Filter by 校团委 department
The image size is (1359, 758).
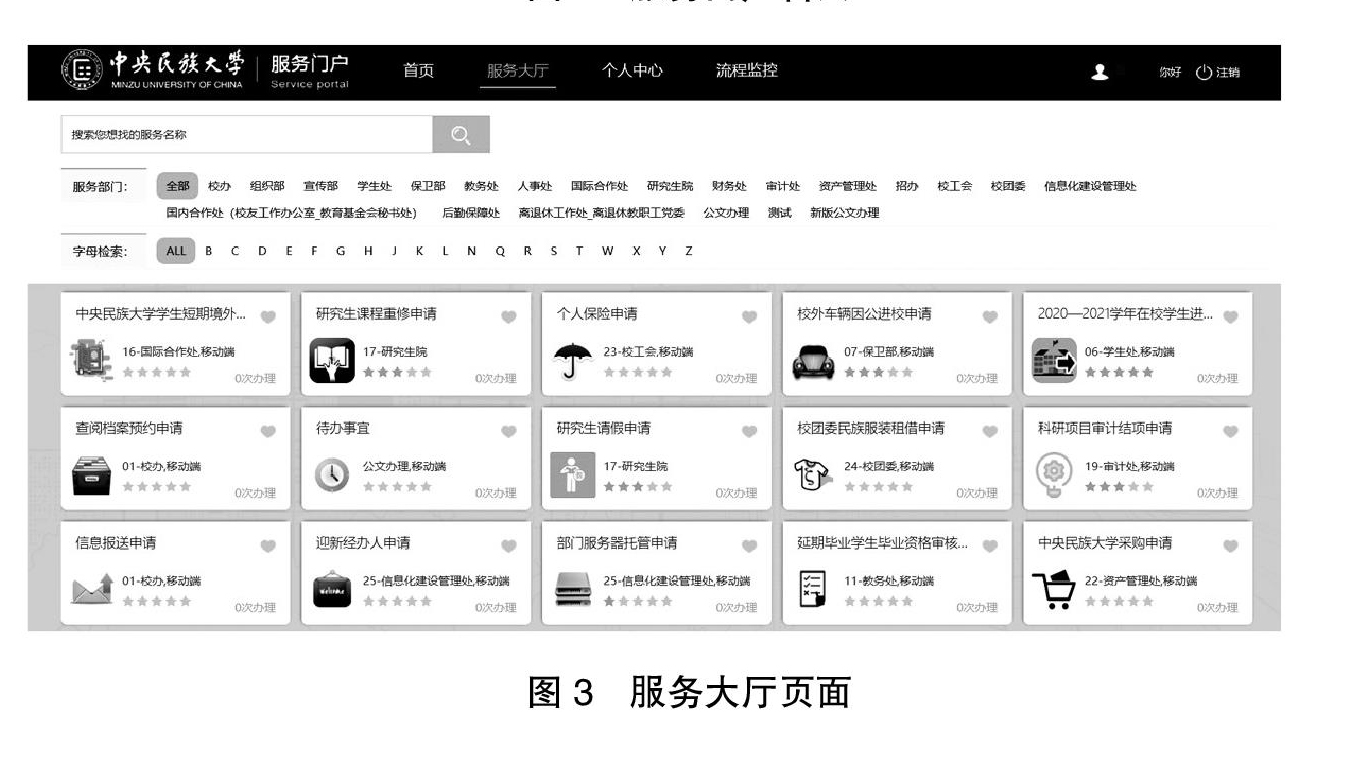coord(1008,186)
